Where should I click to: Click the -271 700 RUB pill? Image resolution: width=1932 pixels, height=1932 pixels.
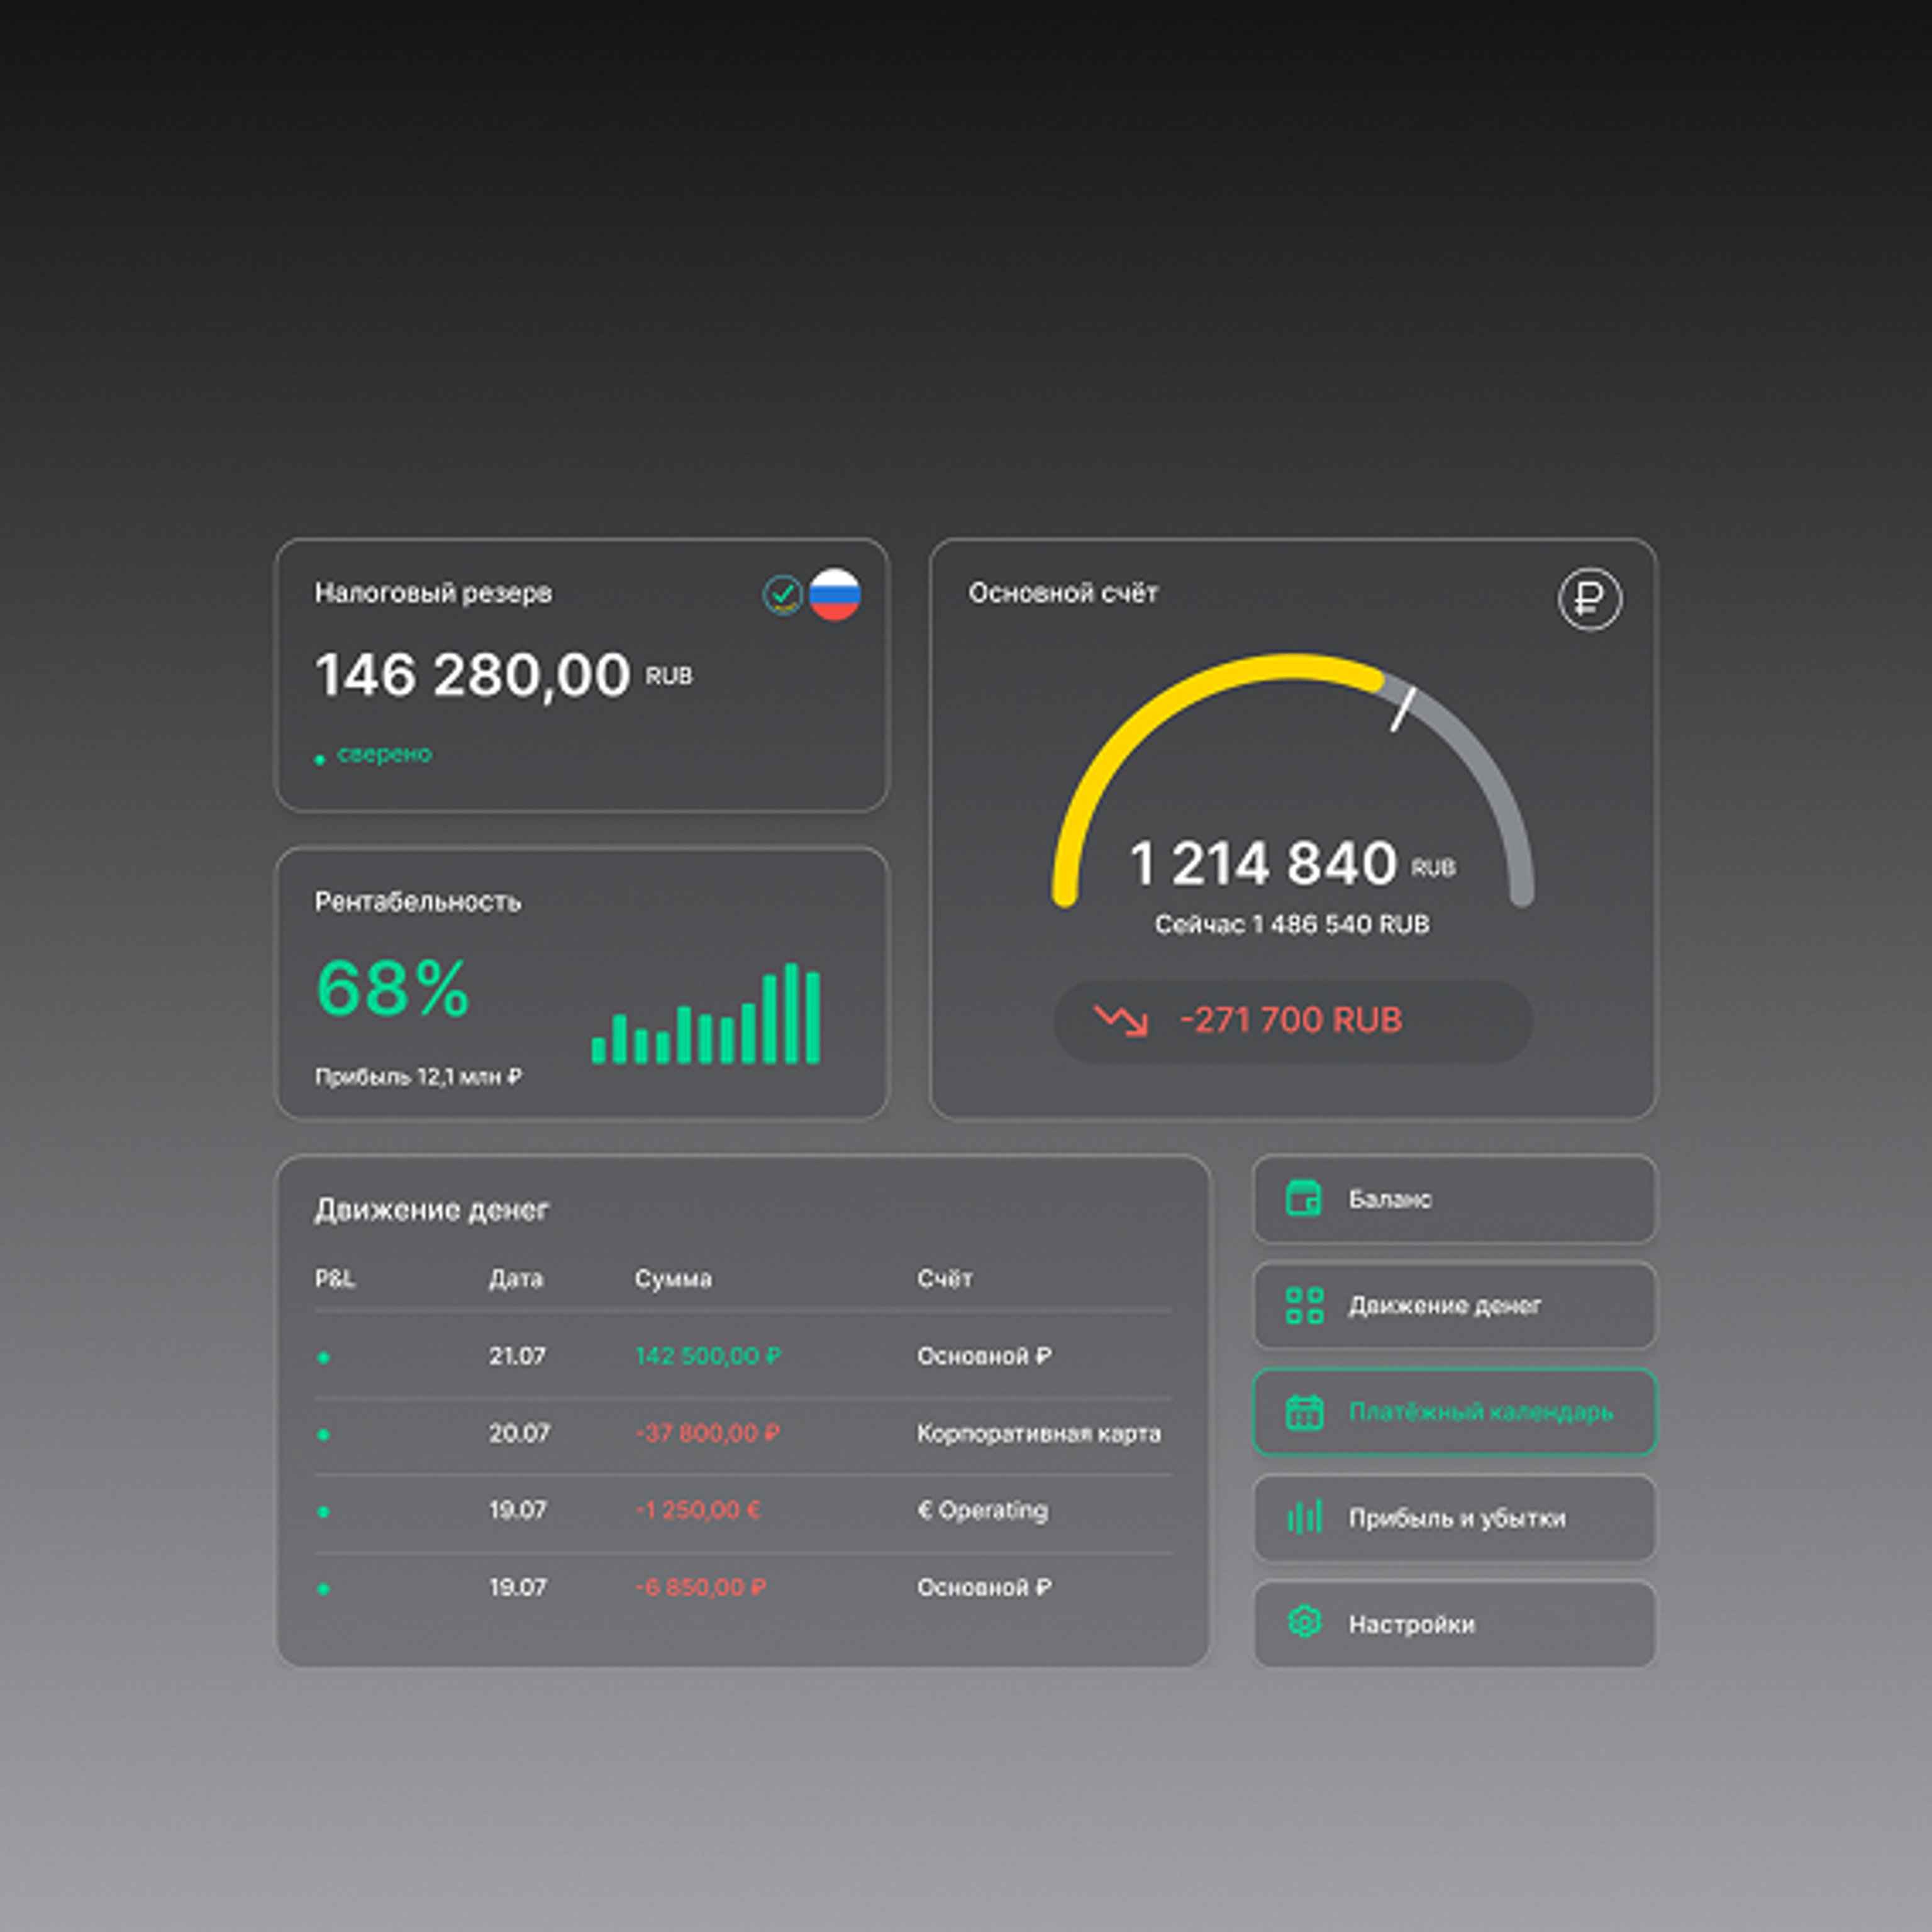point(1292,1021)
